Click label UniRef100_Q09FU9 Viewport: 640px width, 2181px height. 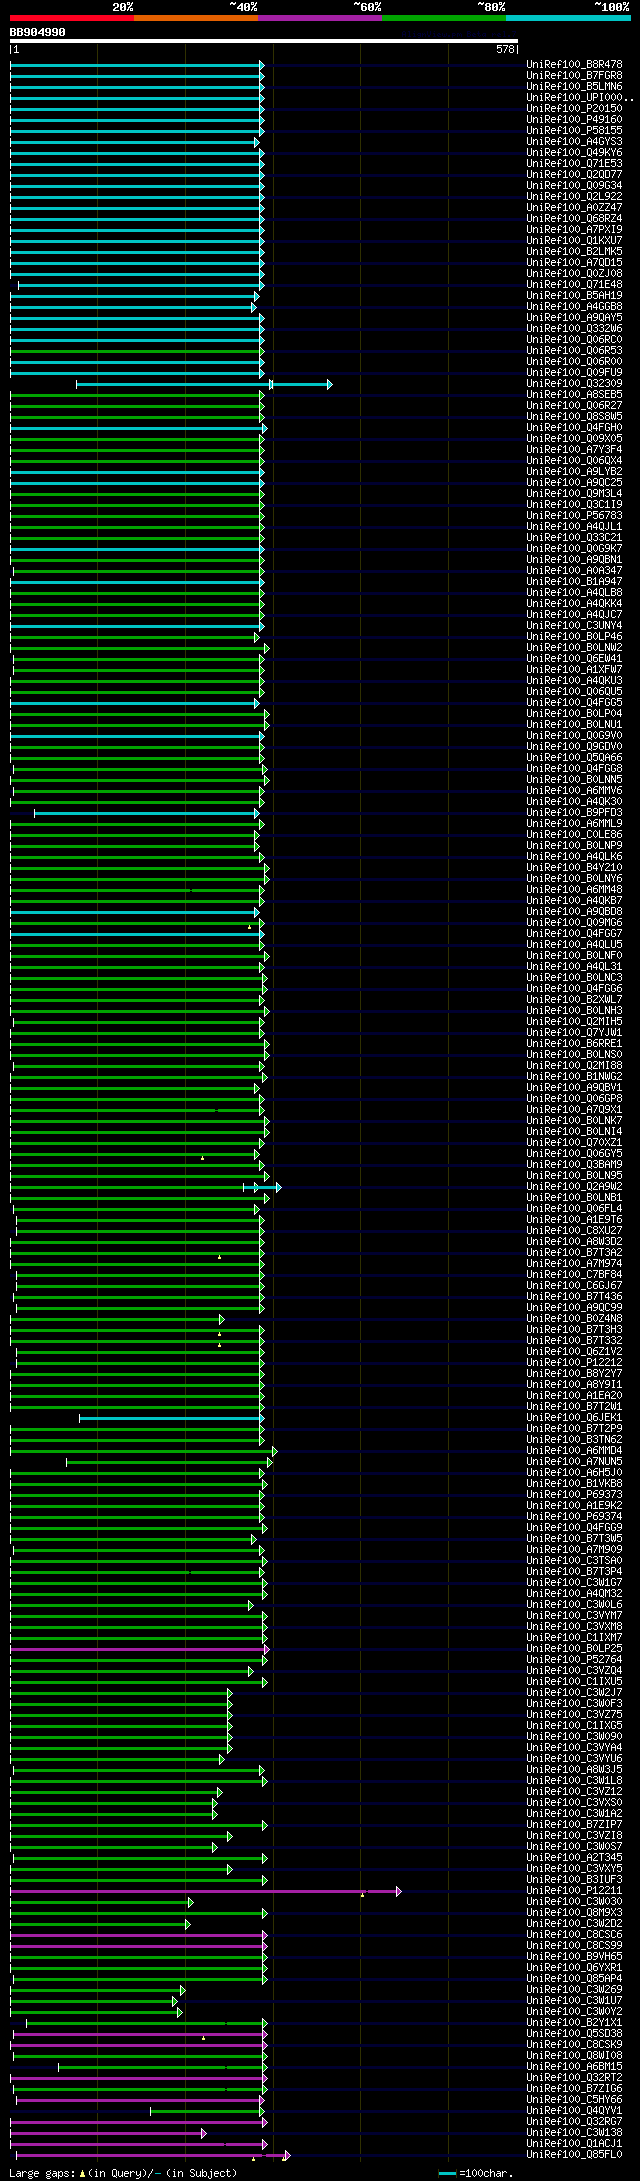pos(574,372)
